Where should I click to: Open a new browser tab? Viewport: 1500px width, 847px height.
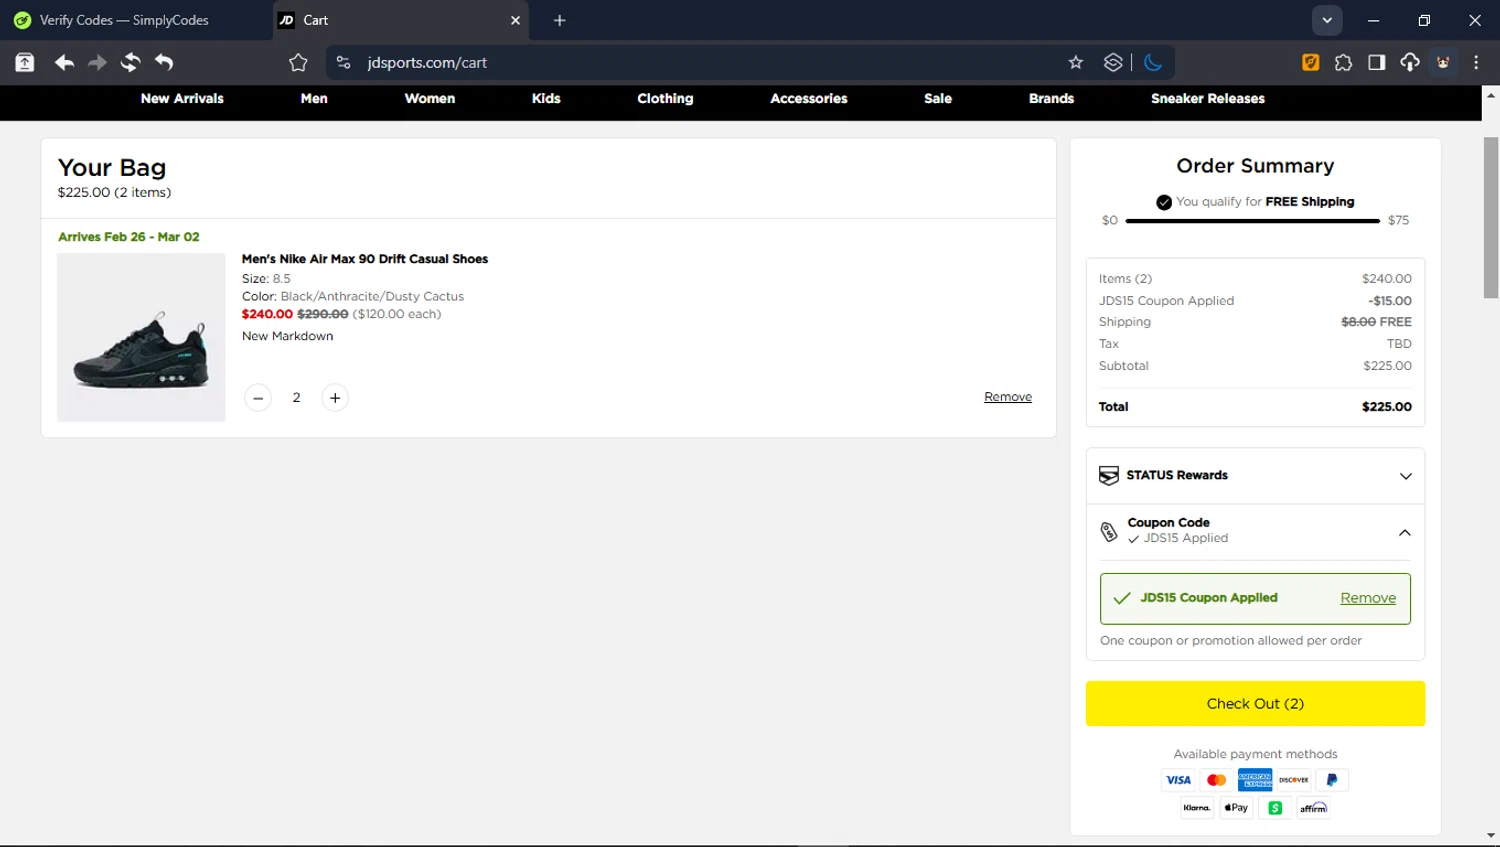(559, 20)
